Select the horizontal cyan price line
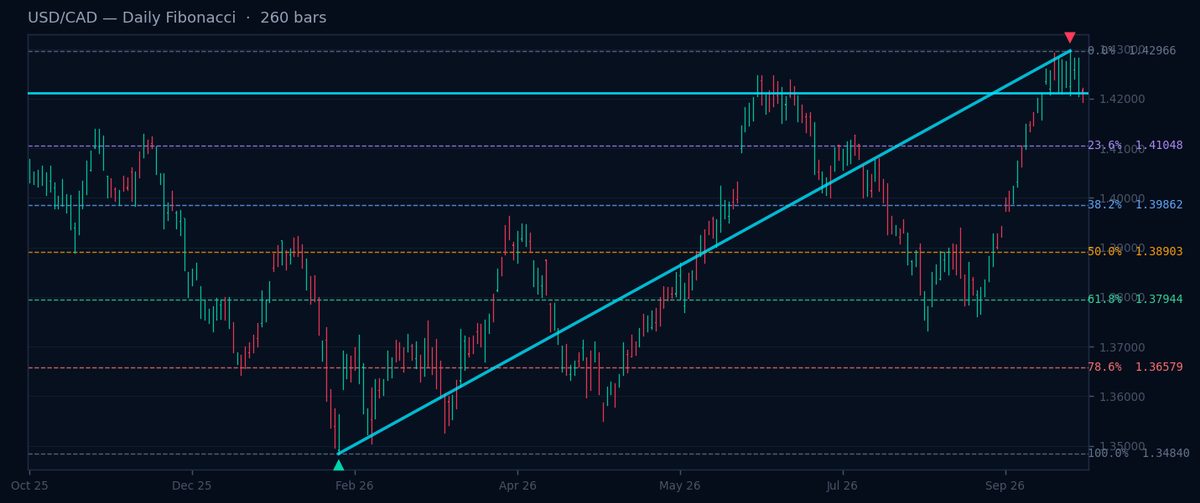 [558, 93]
